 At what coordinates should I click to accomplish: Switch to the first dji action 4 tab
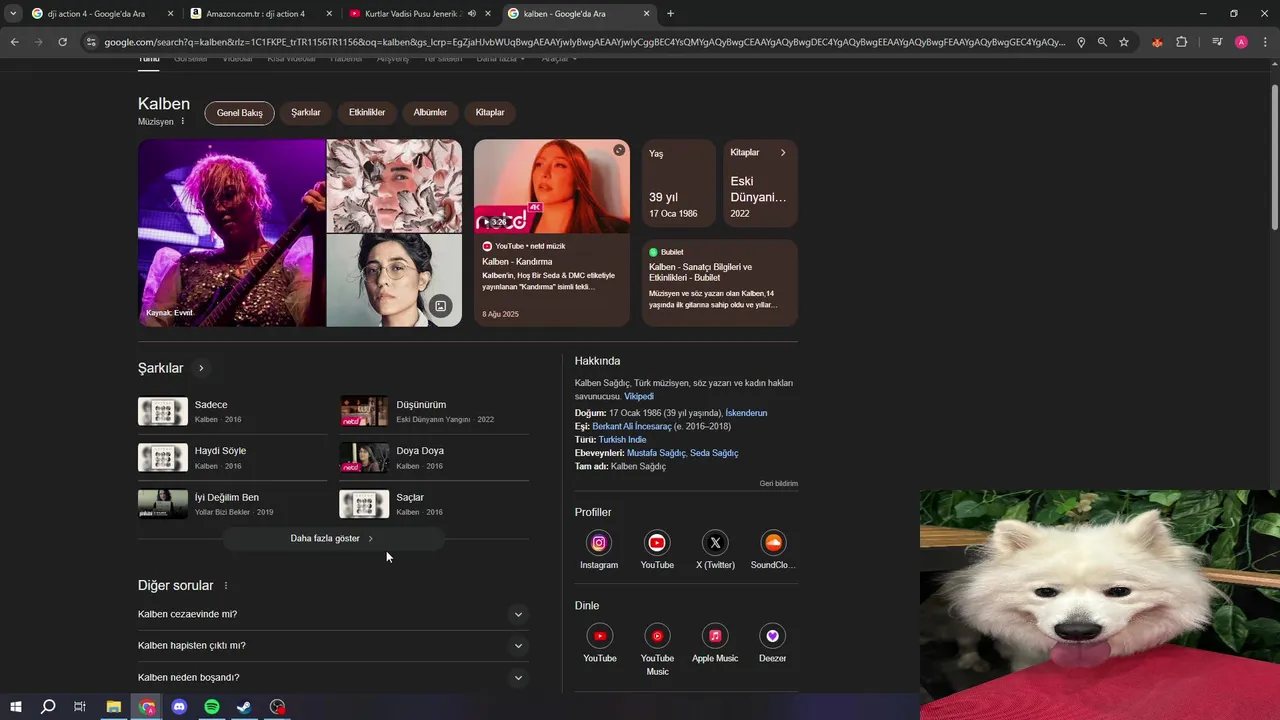pos(101,14)
